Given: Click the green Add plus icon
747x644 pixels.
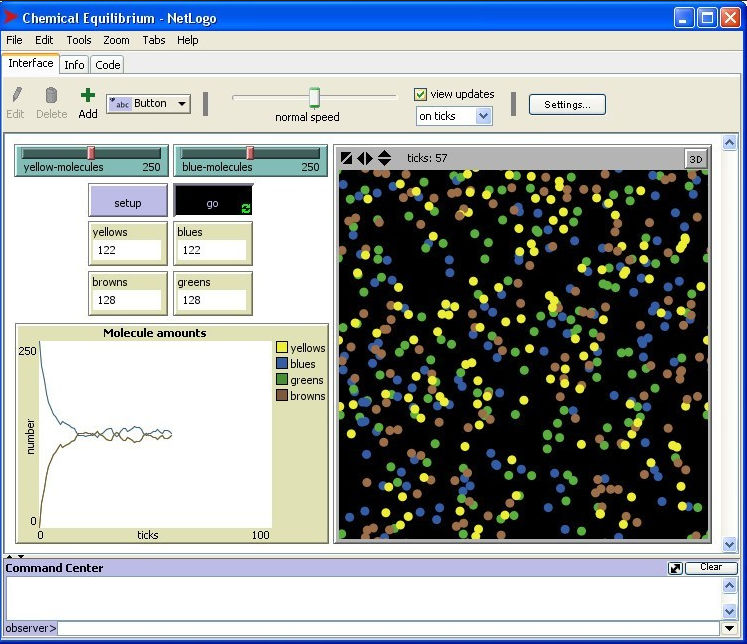Looking at the screenshot, I should tap(88, 95).
